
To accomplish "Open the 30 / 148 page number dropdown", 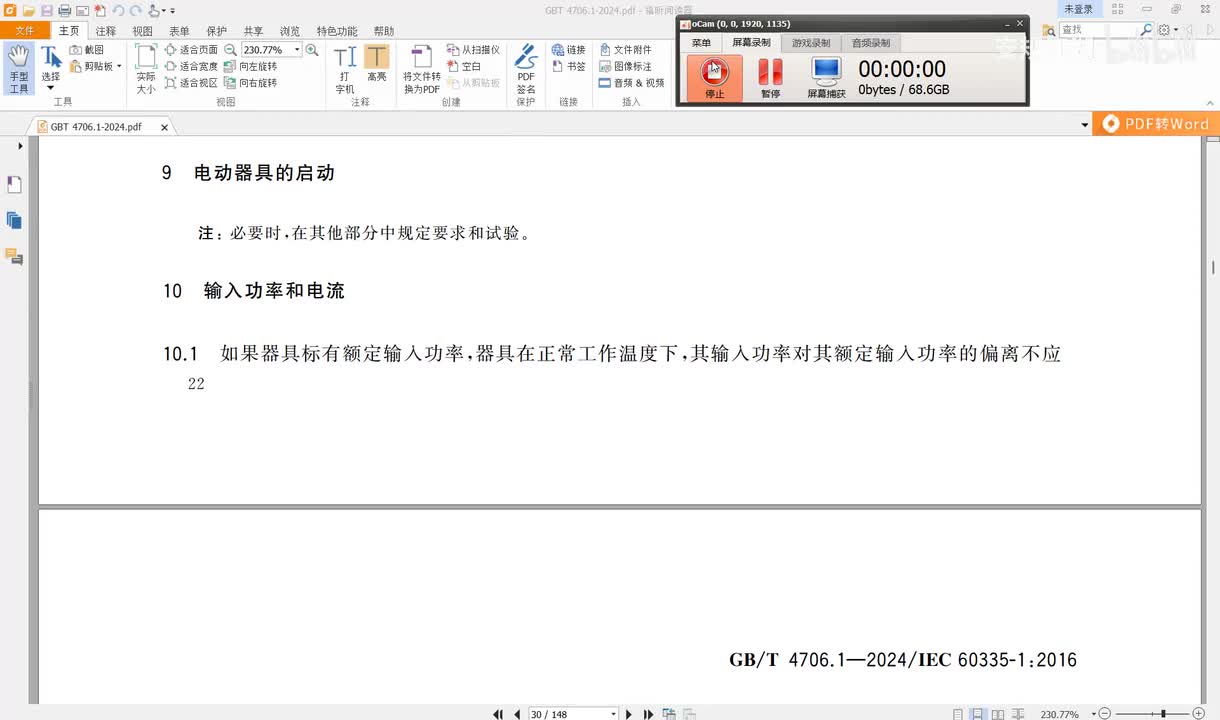I will pyautogui.click(x=613, y=714).
